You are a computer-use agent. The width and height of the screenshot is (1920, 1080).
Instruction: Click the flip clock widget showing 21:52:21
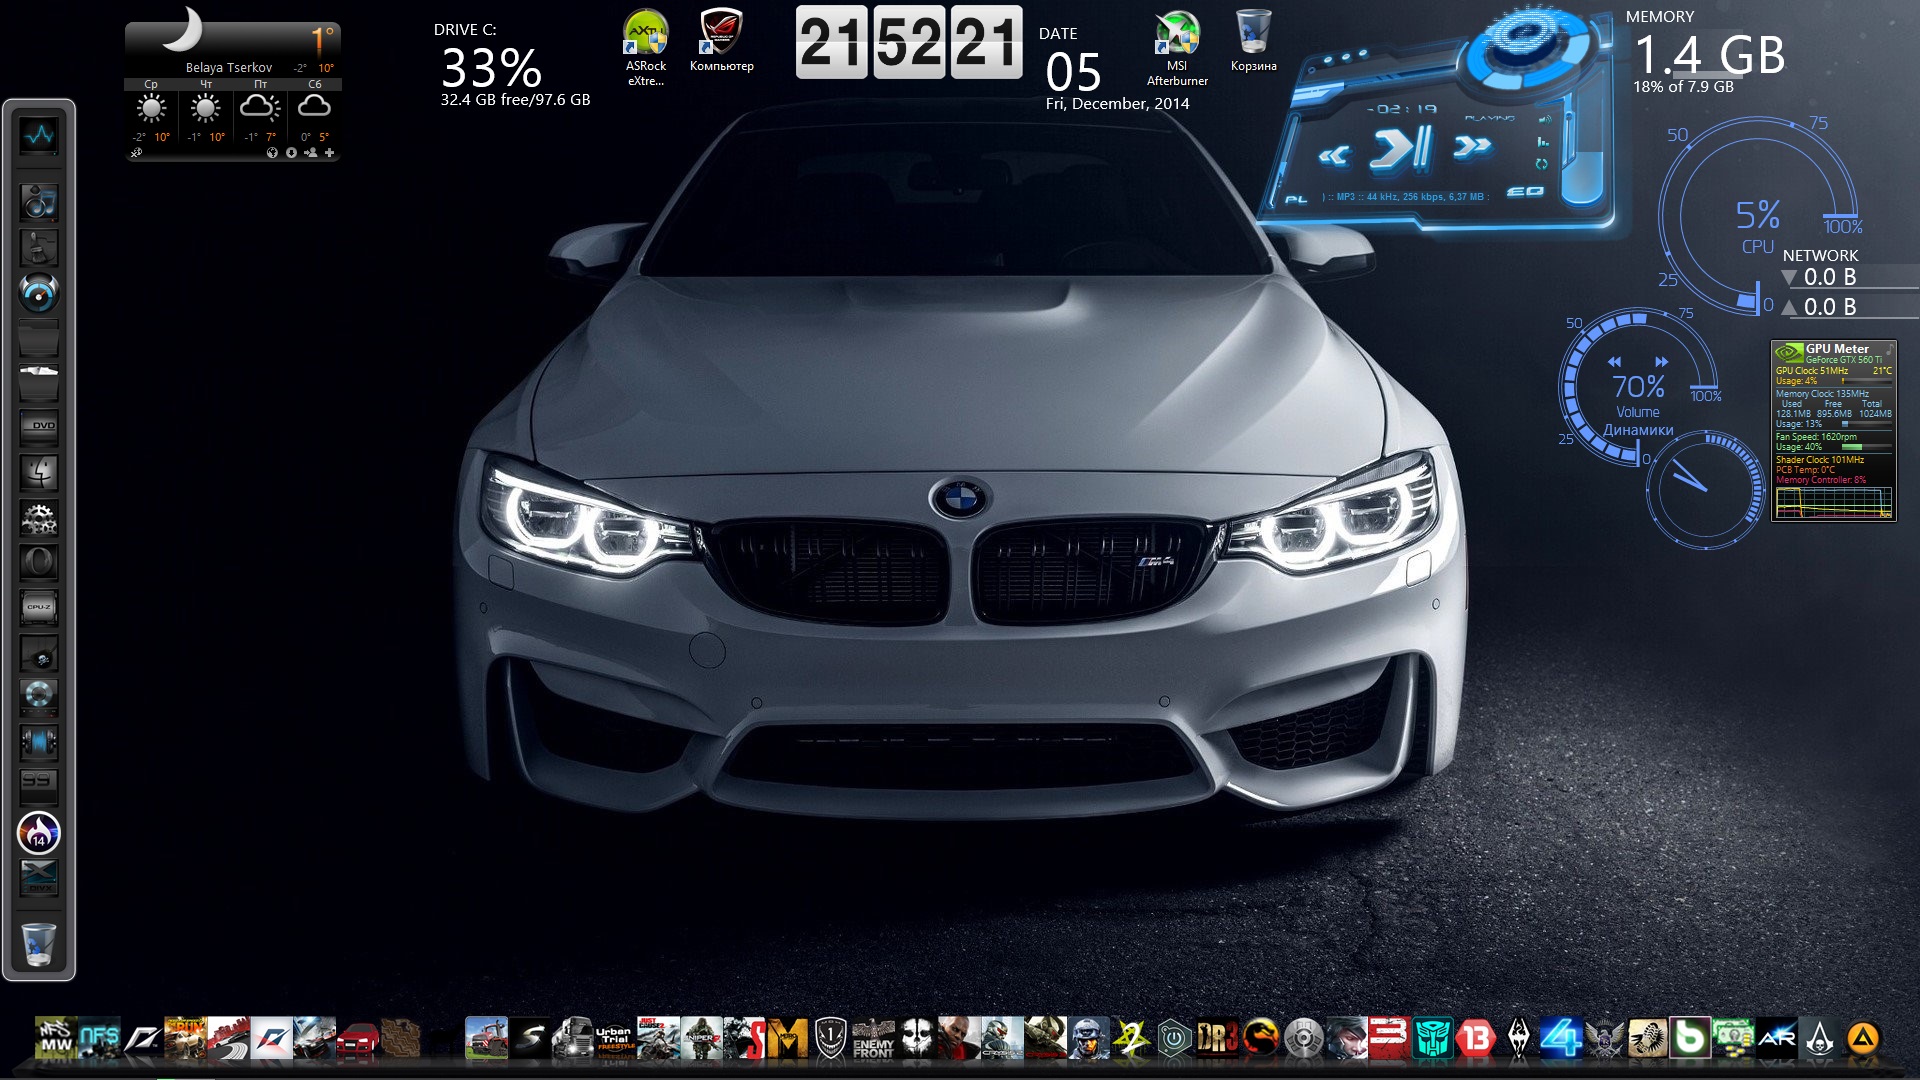pyautogui.click(x=909, y=42)
